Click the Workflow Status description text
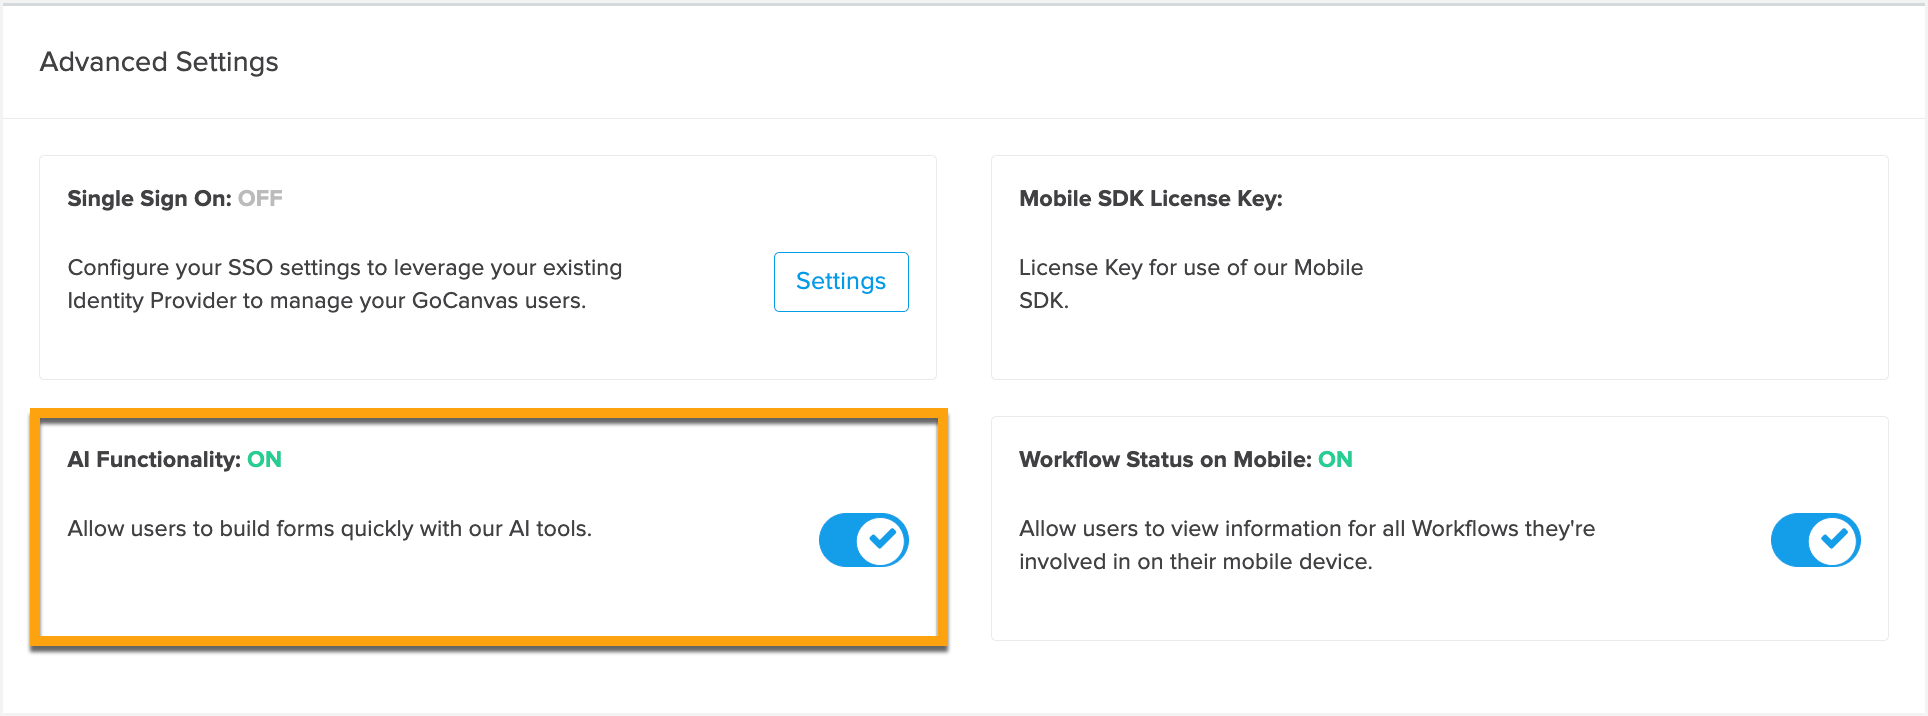The image size is (1928, 716). [x=1306, y=545]
